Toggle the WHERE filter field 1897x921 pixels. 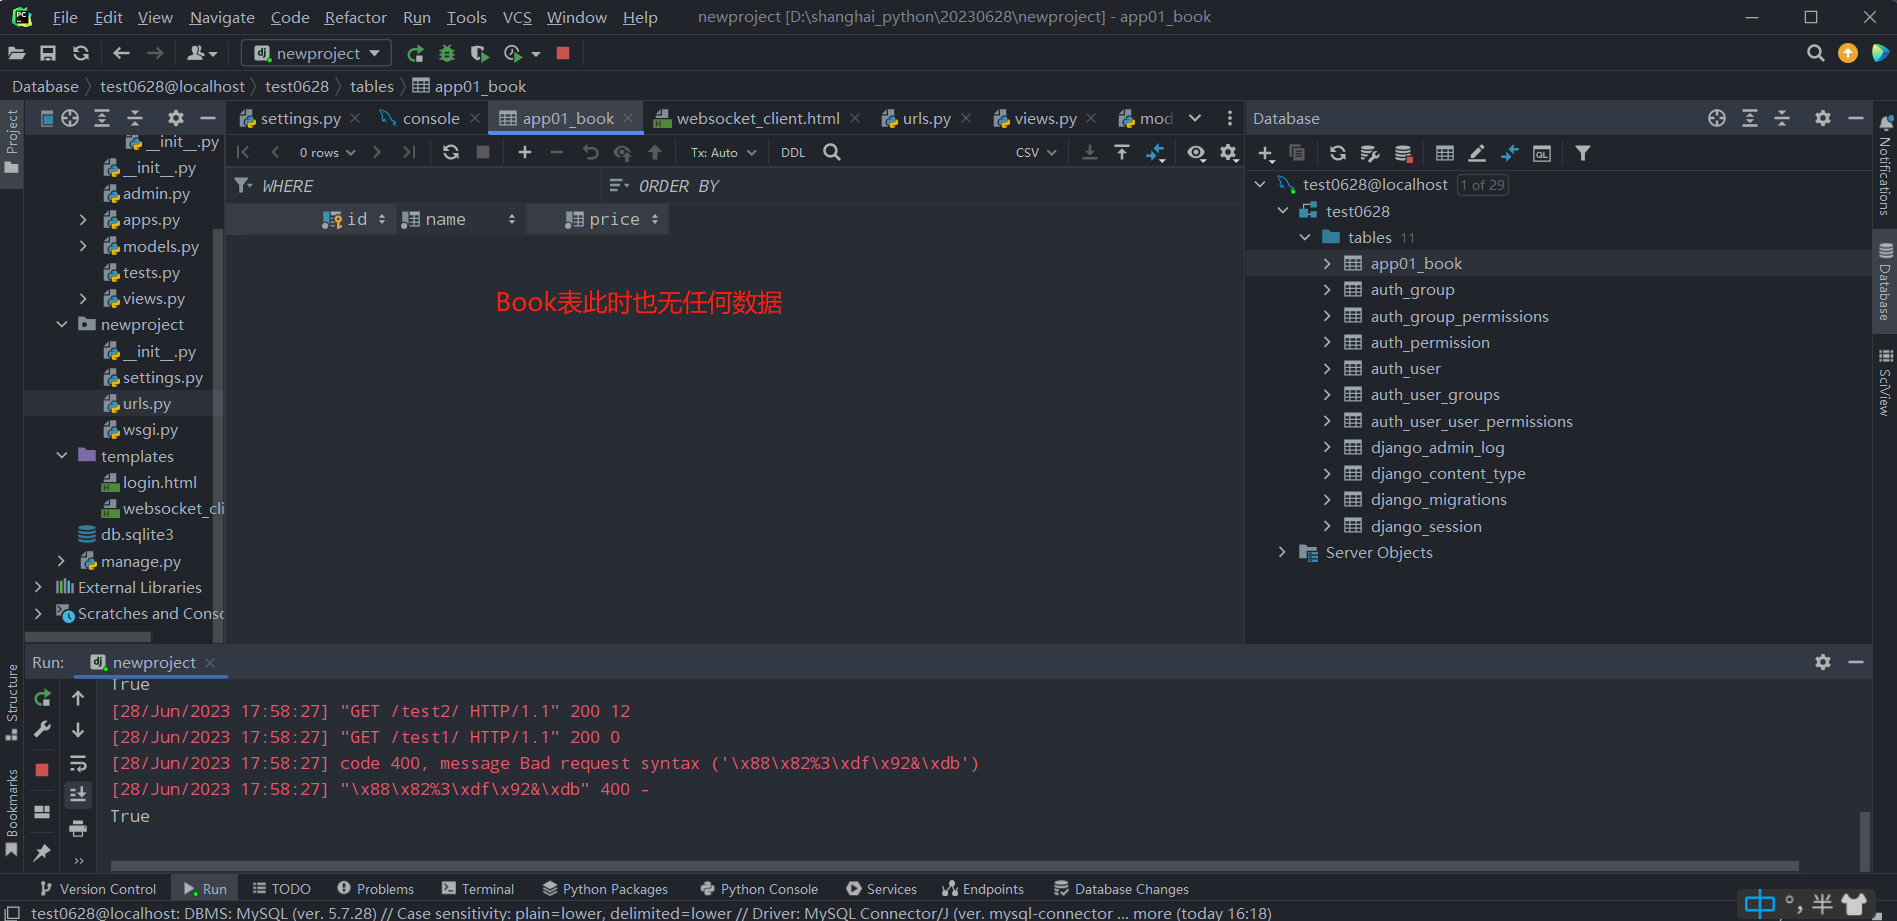pyautogui.click(x=415, y=186)
